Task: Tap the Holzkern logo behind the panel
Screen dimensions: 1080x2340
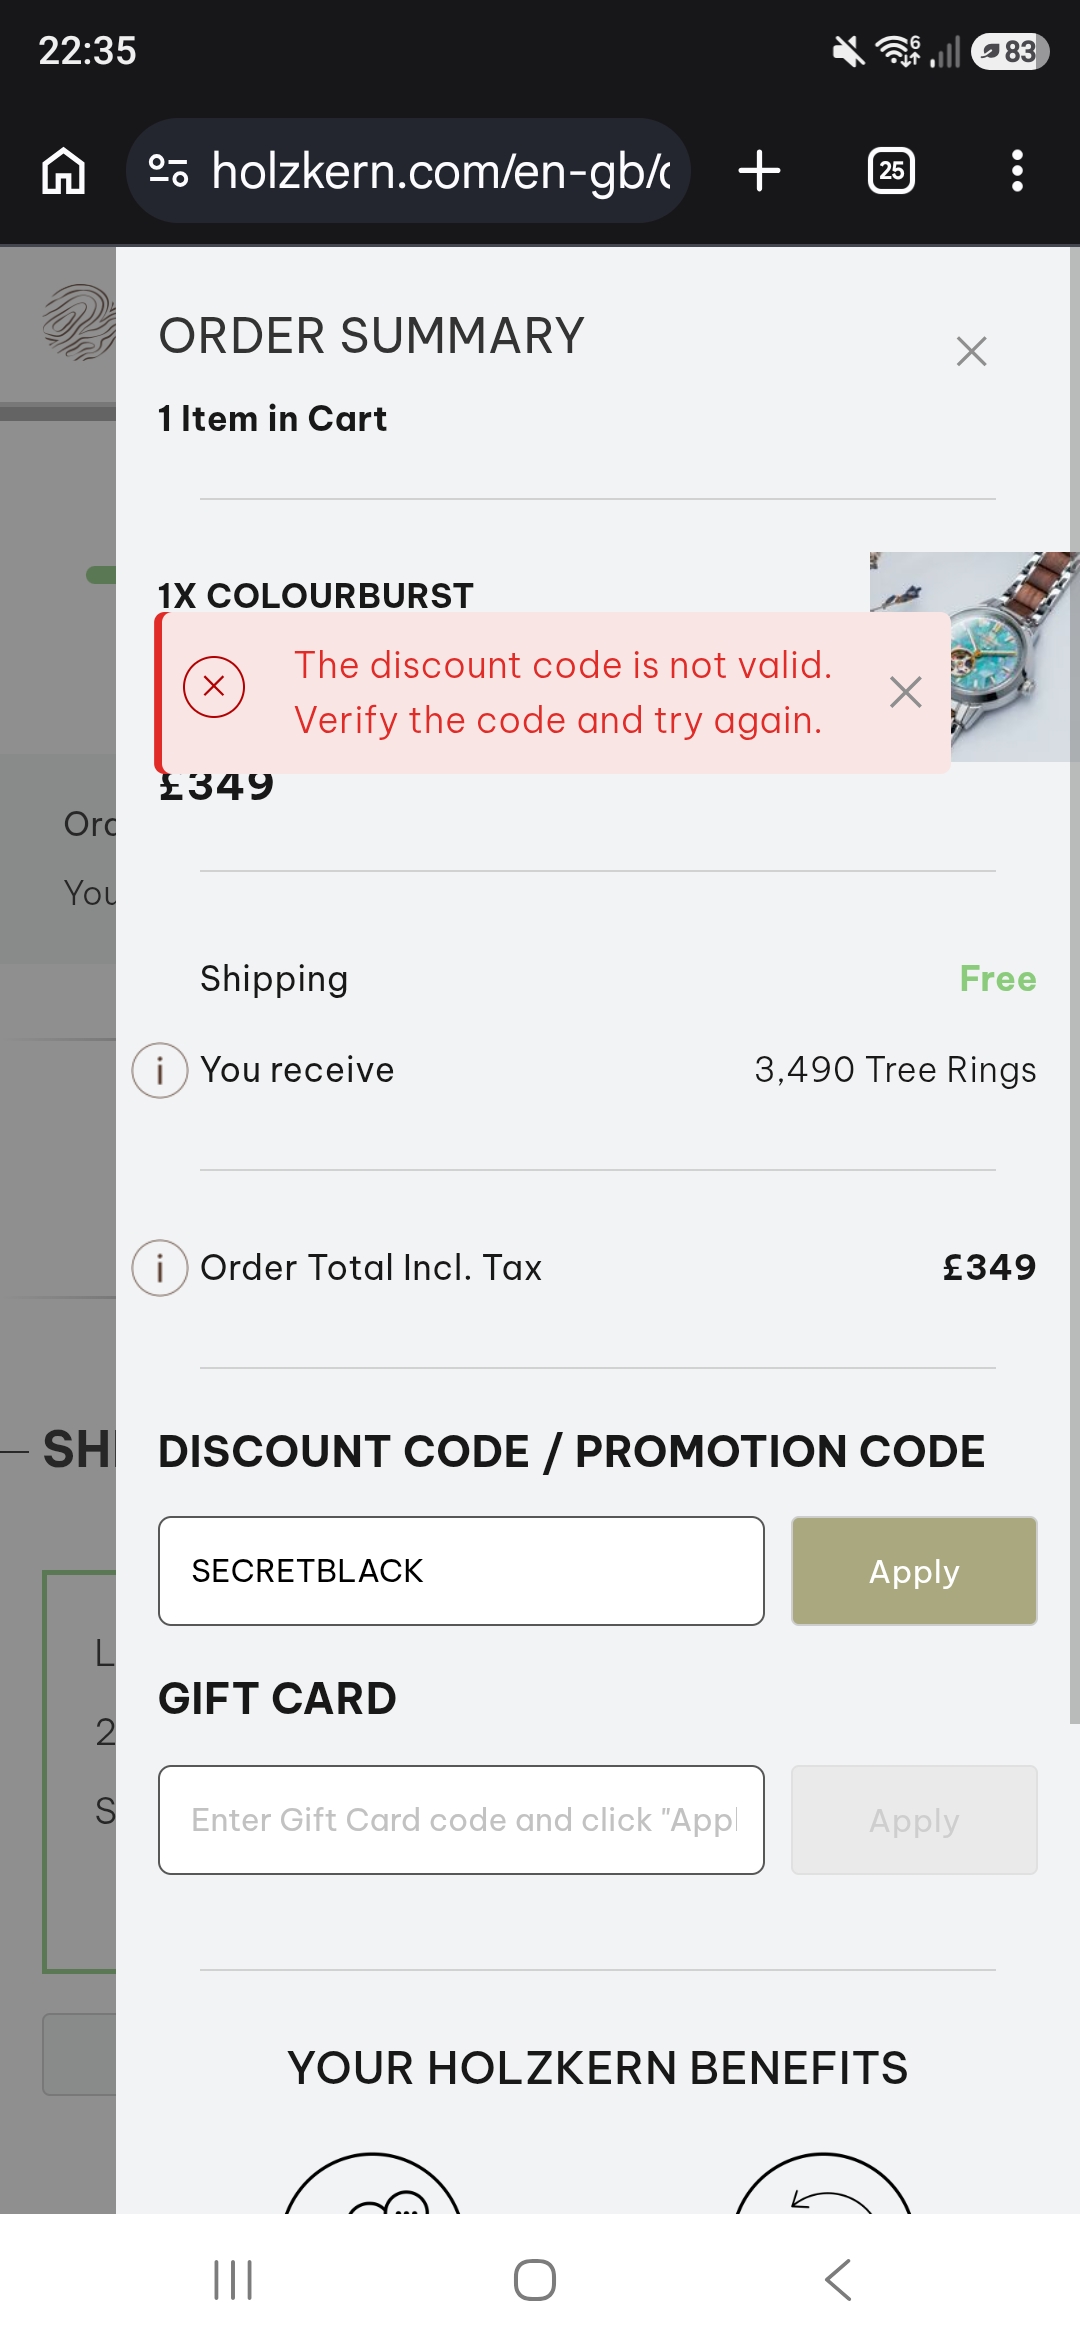Action: click(x=80, y=322)
